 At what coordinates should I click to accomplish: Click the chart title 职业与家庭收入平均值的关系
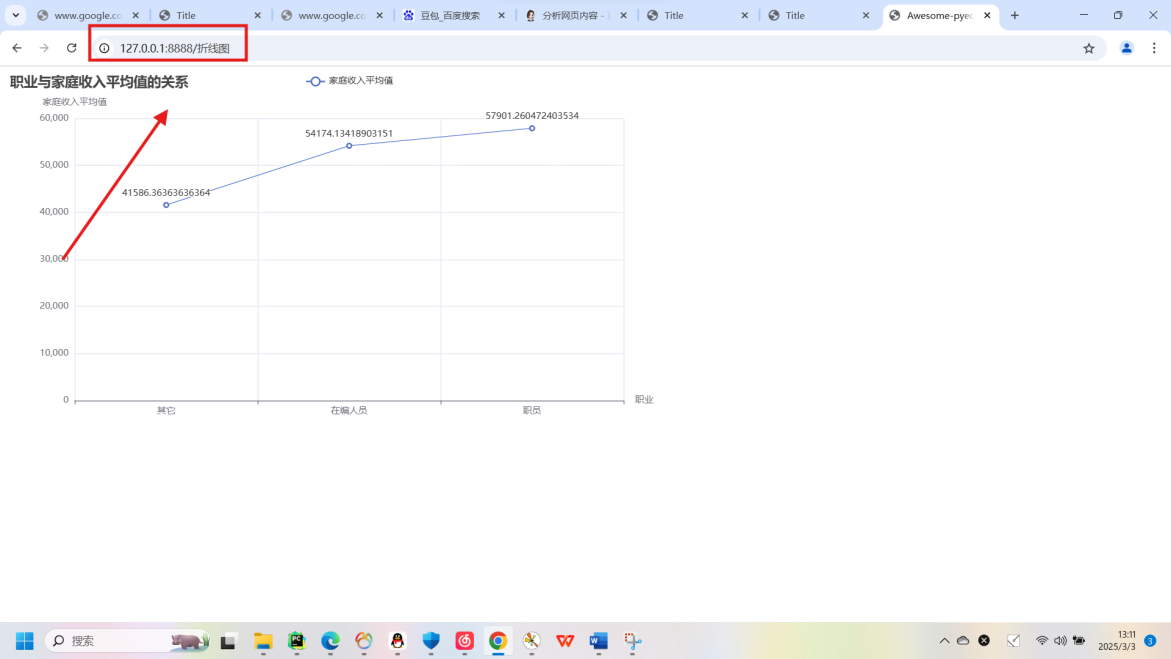[x=99, y=82]
